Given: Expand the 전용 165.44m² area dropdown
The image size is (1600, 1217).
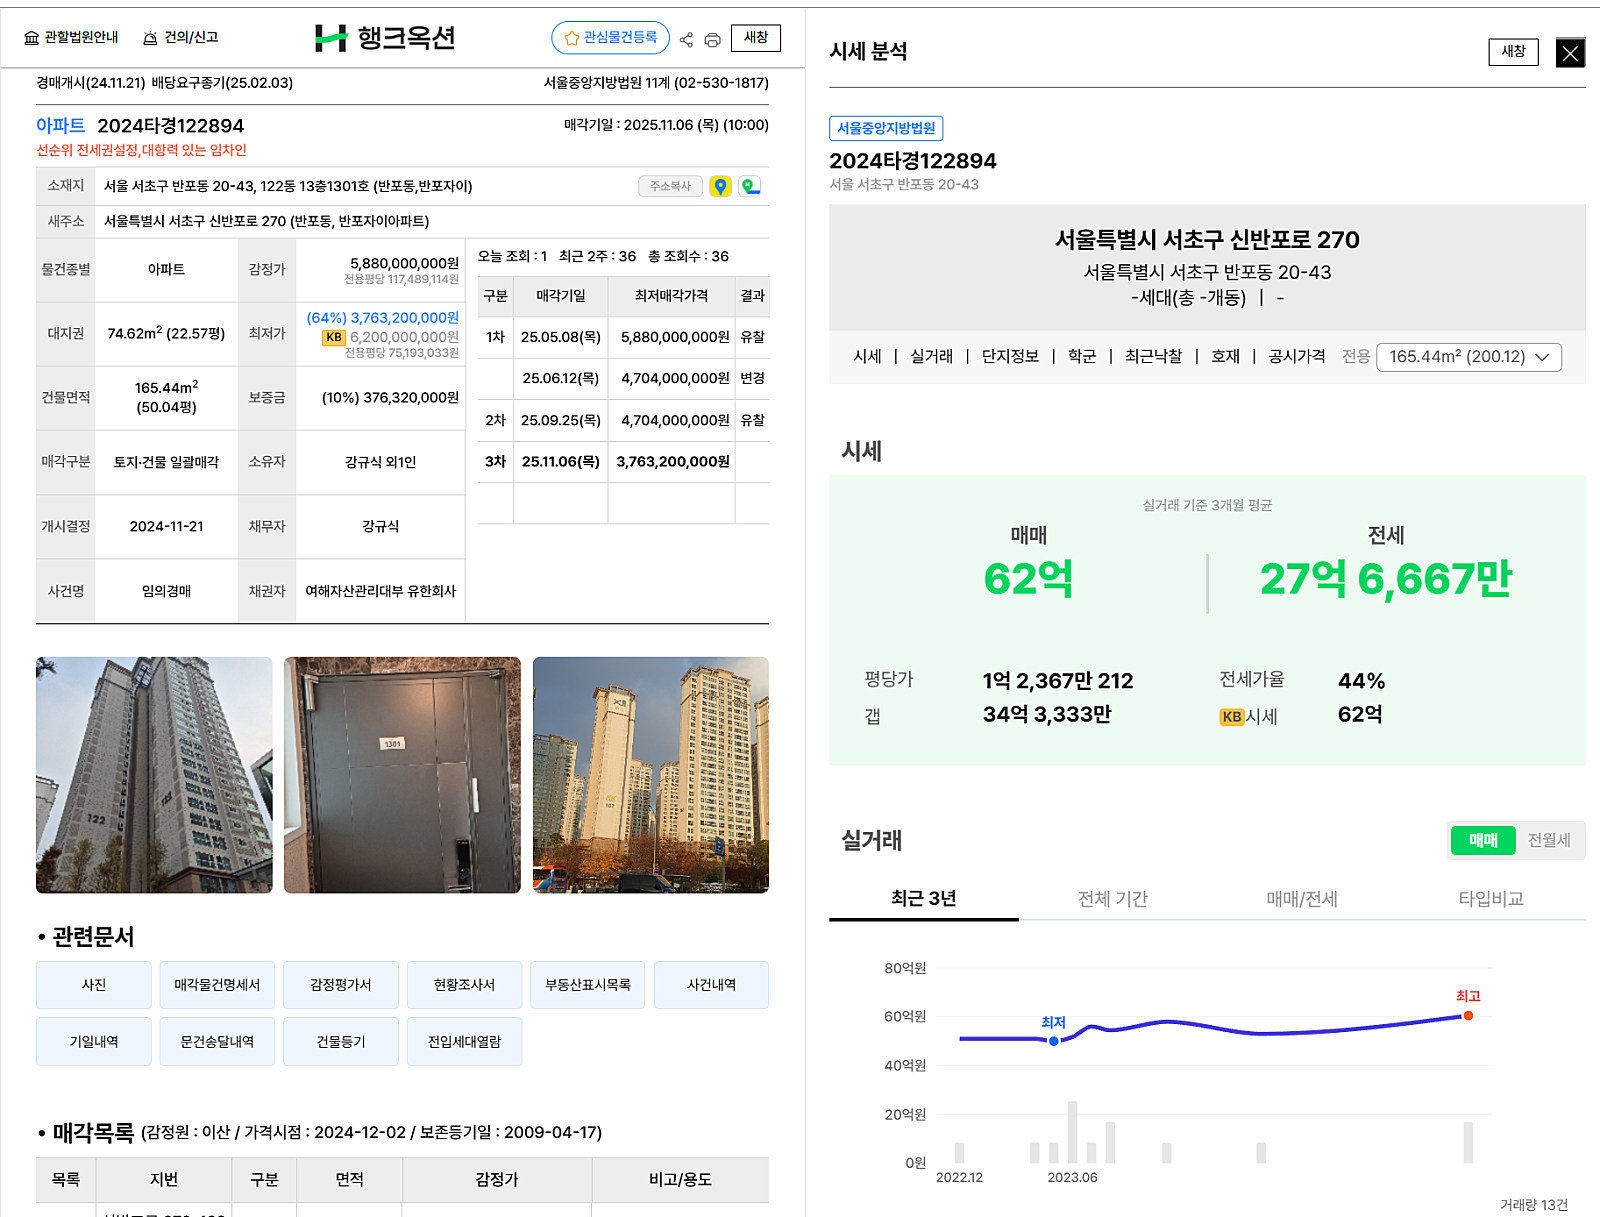Looking at the screenshot, I should pos(1468,357).
